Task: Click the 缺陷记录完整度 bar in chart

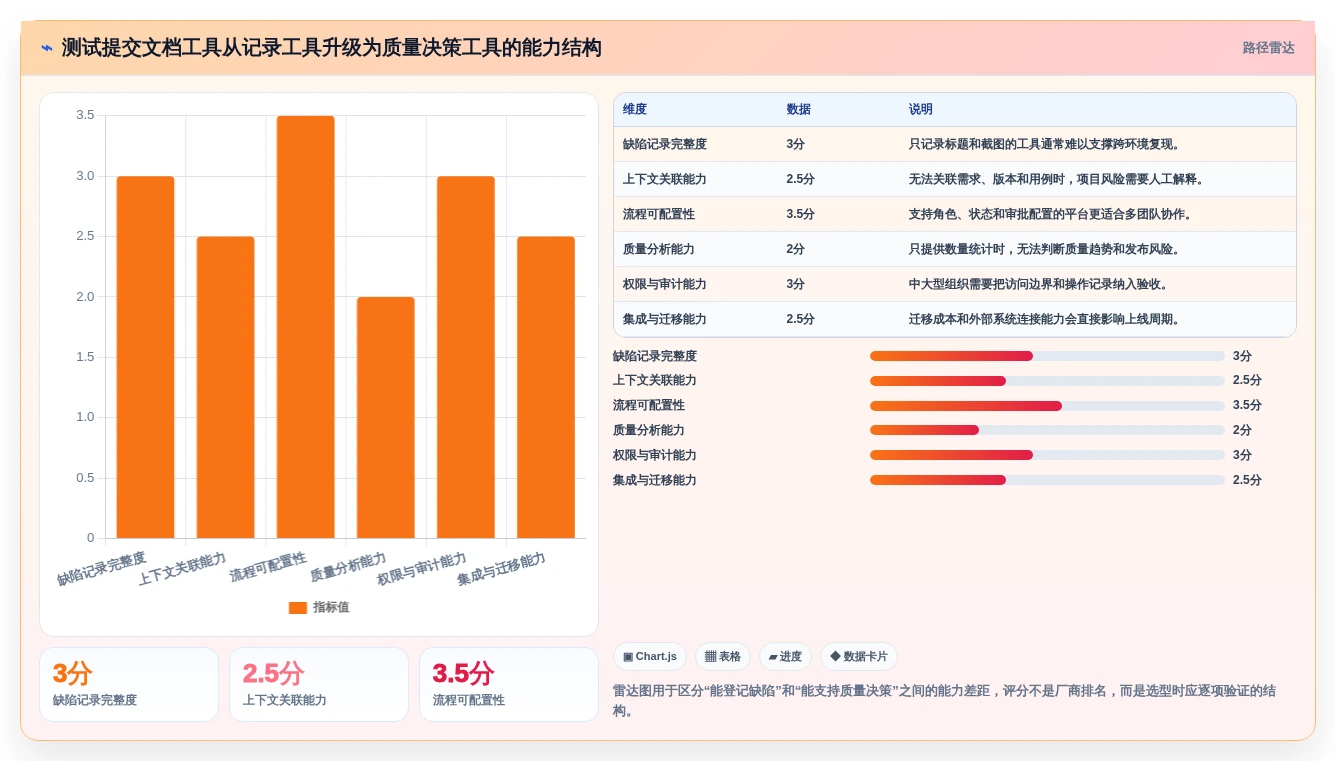Action: pos(145,357)
